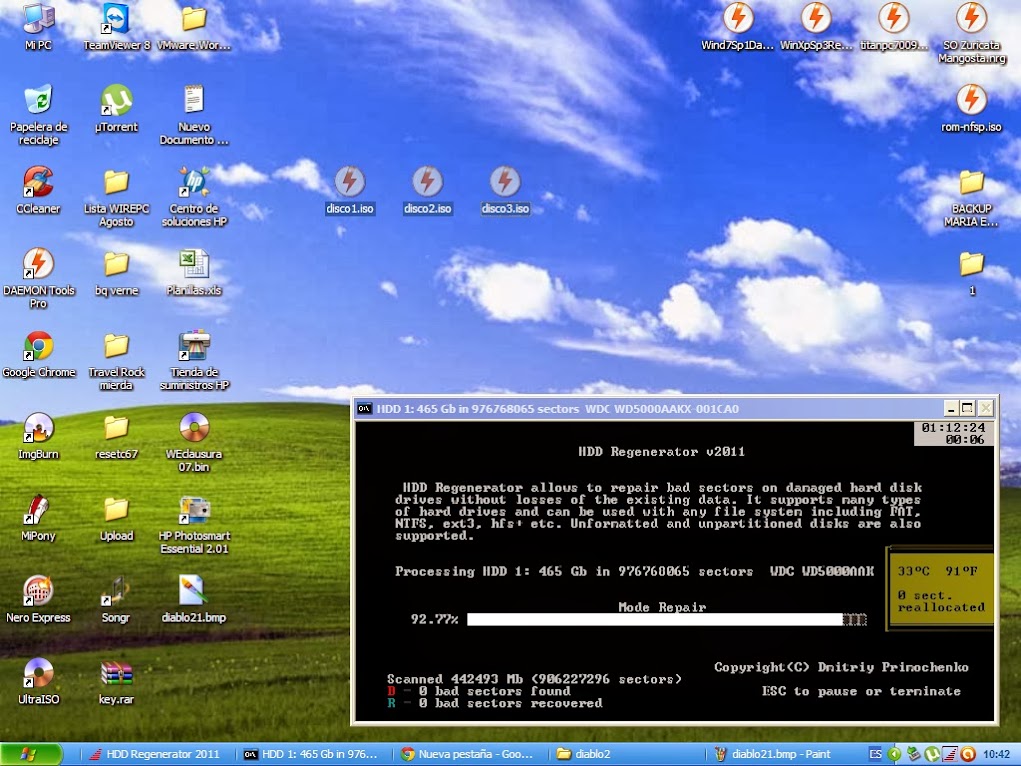Click the 33°C 91°F temperature readout
Image resolution: width=1021 pixels, height=766 pixels.
click(938, 571)
